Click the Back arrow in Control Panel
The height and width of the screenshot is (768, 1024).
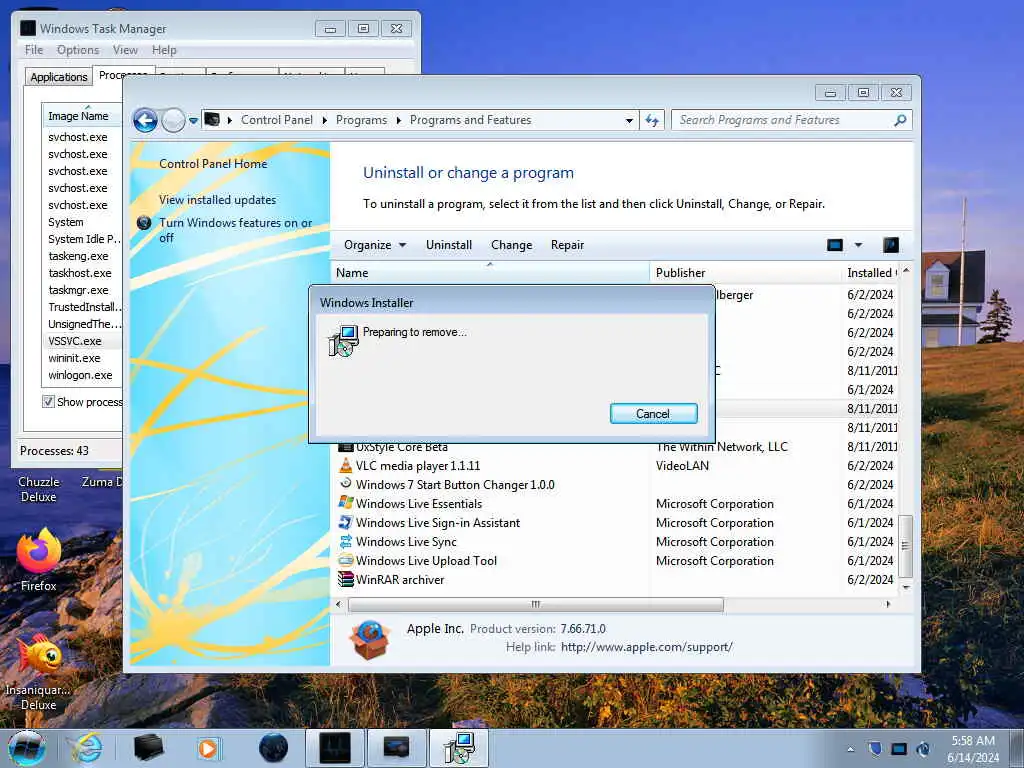coord(145,120)
